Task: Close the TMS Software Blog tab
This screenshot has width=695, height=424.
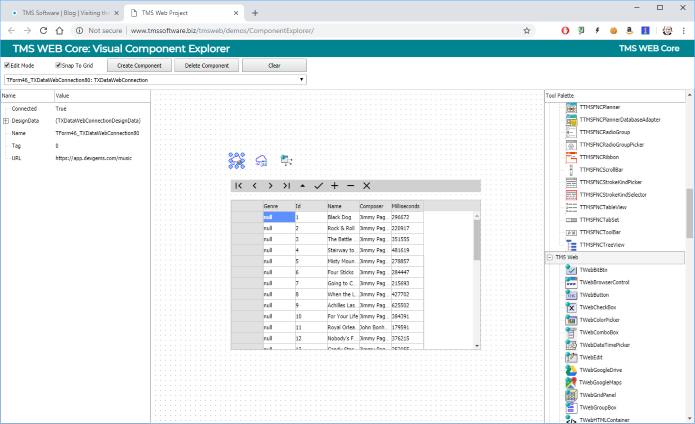Action: 117,13
